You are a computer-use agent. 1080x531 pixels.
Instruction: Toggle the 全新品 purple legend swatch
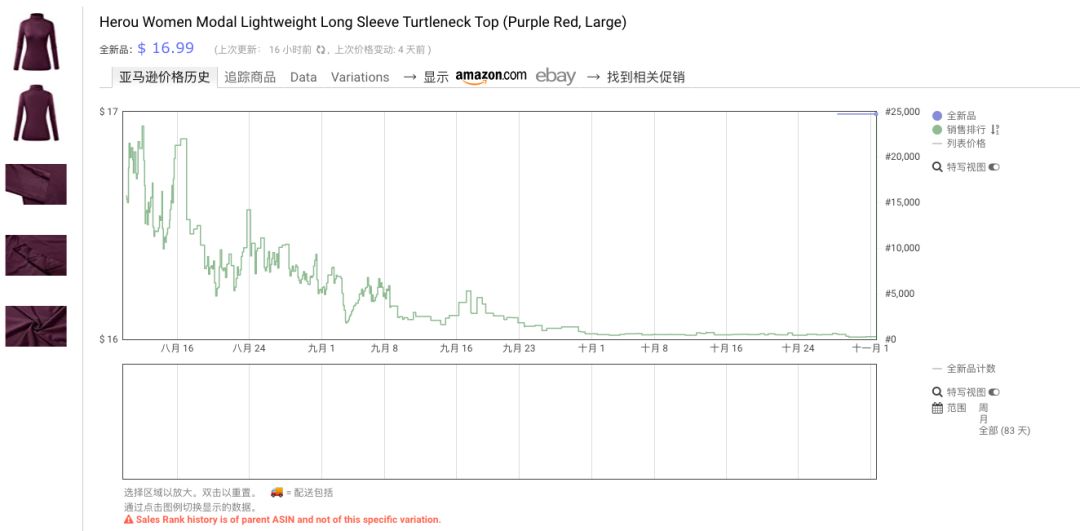tap(937, 116)
